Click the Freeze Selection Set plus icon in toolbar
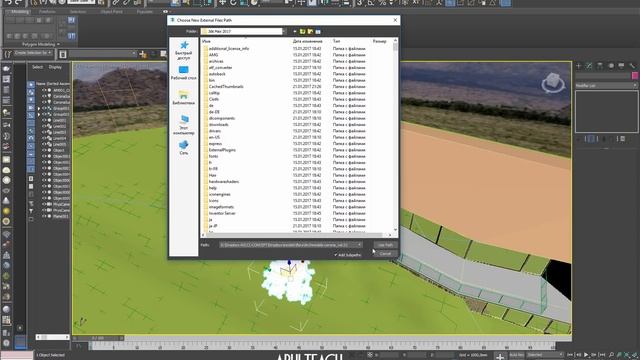The width and height of the screenshot is (640, 360). 143,54
